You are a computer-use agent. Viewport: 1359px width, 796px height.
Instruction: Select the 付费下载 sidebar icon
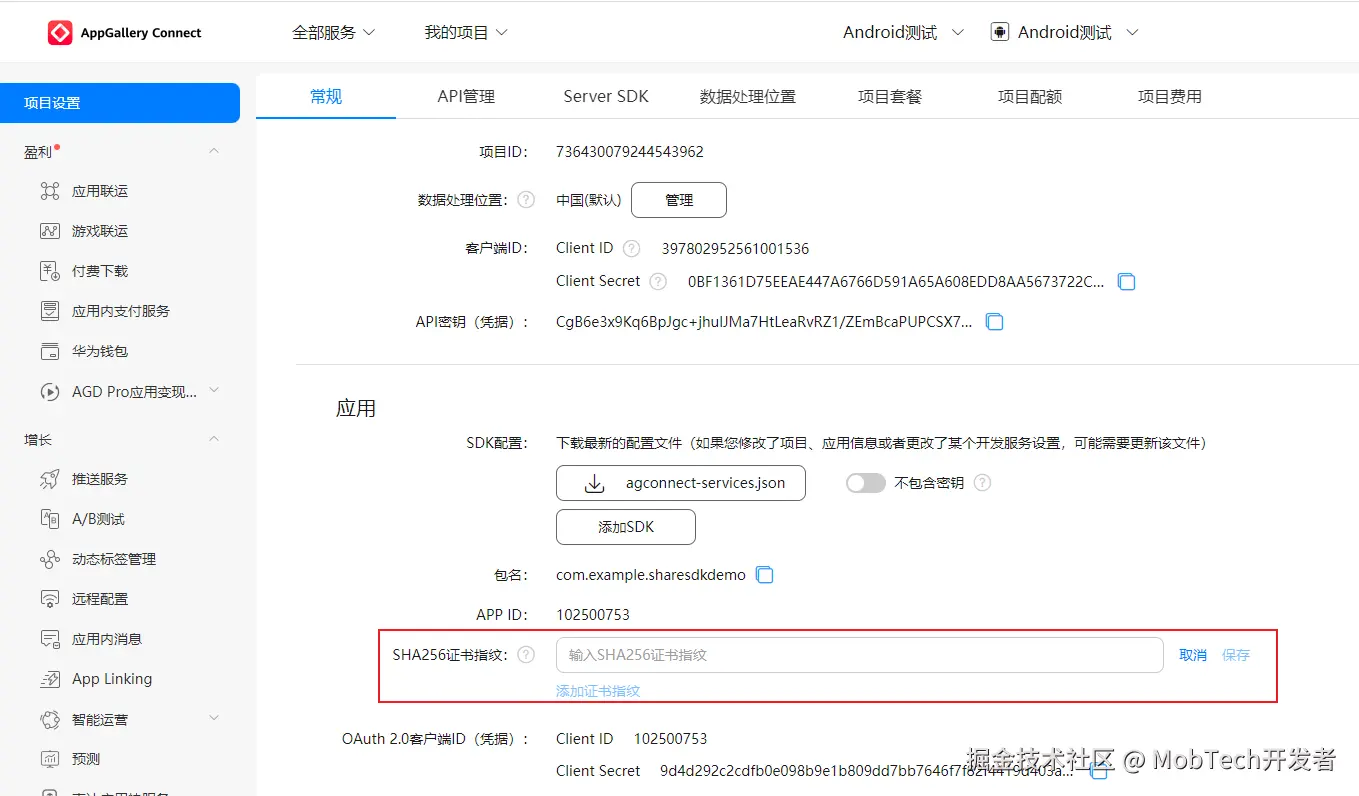click(x=50, y=271)
